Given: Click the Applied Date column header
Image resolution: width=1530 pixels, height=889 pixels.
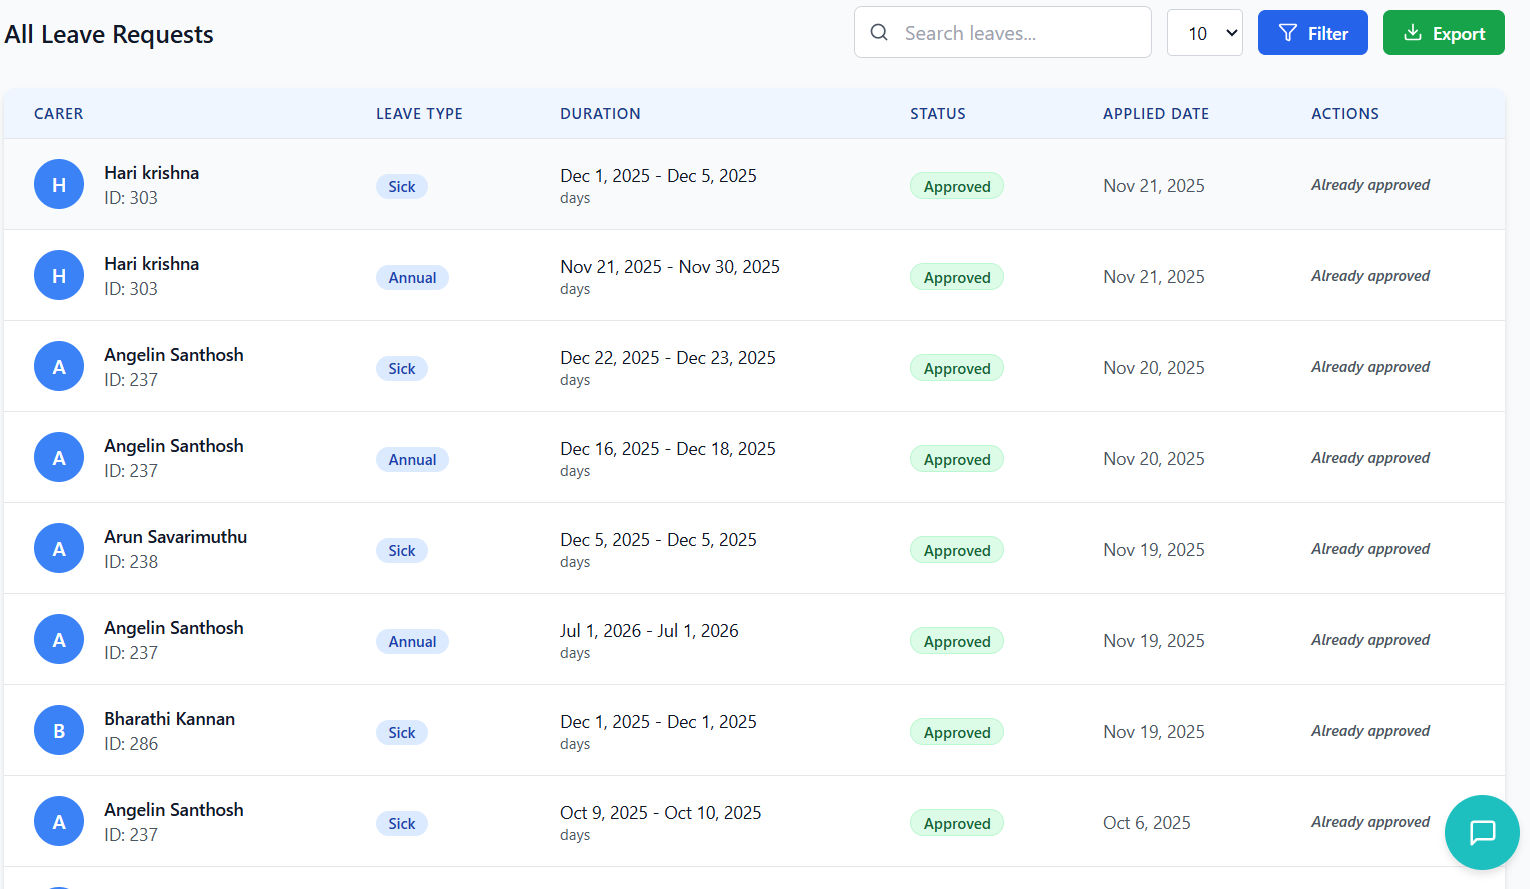Looking at the screenshot, I should (1155, 114).
